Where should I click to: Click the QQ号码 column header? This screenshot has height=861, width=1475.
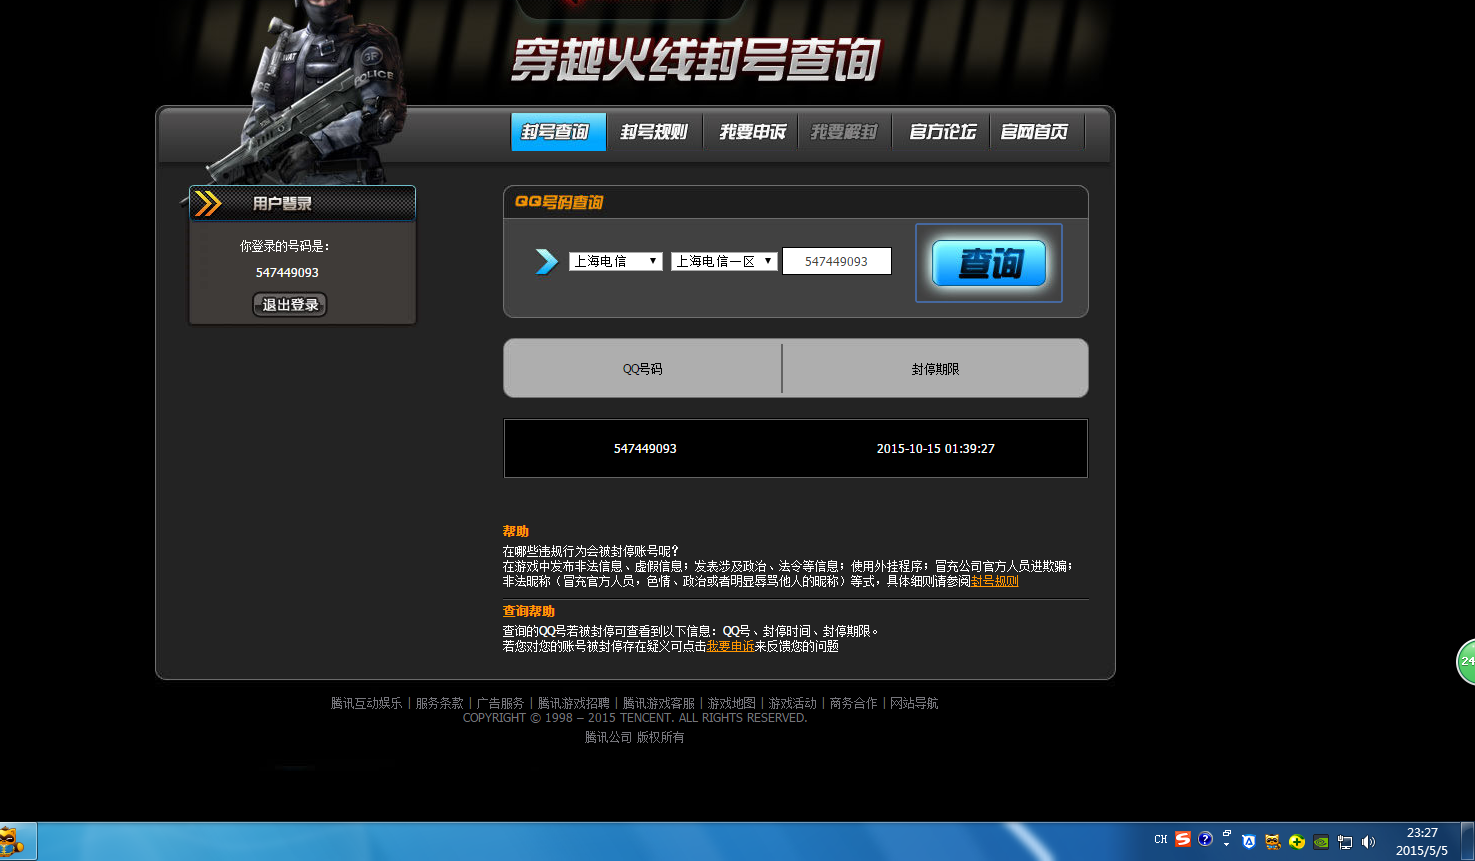642,369
